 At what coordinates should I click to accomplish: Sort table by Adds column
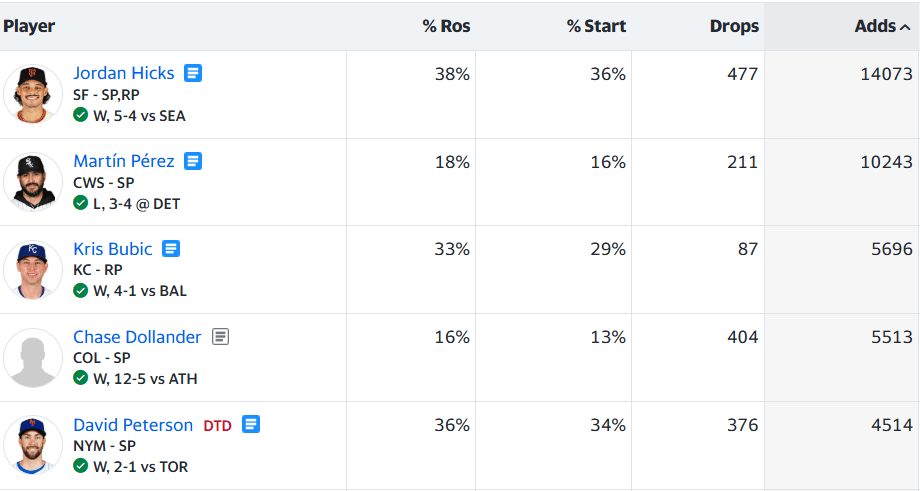tap(875, 26)
